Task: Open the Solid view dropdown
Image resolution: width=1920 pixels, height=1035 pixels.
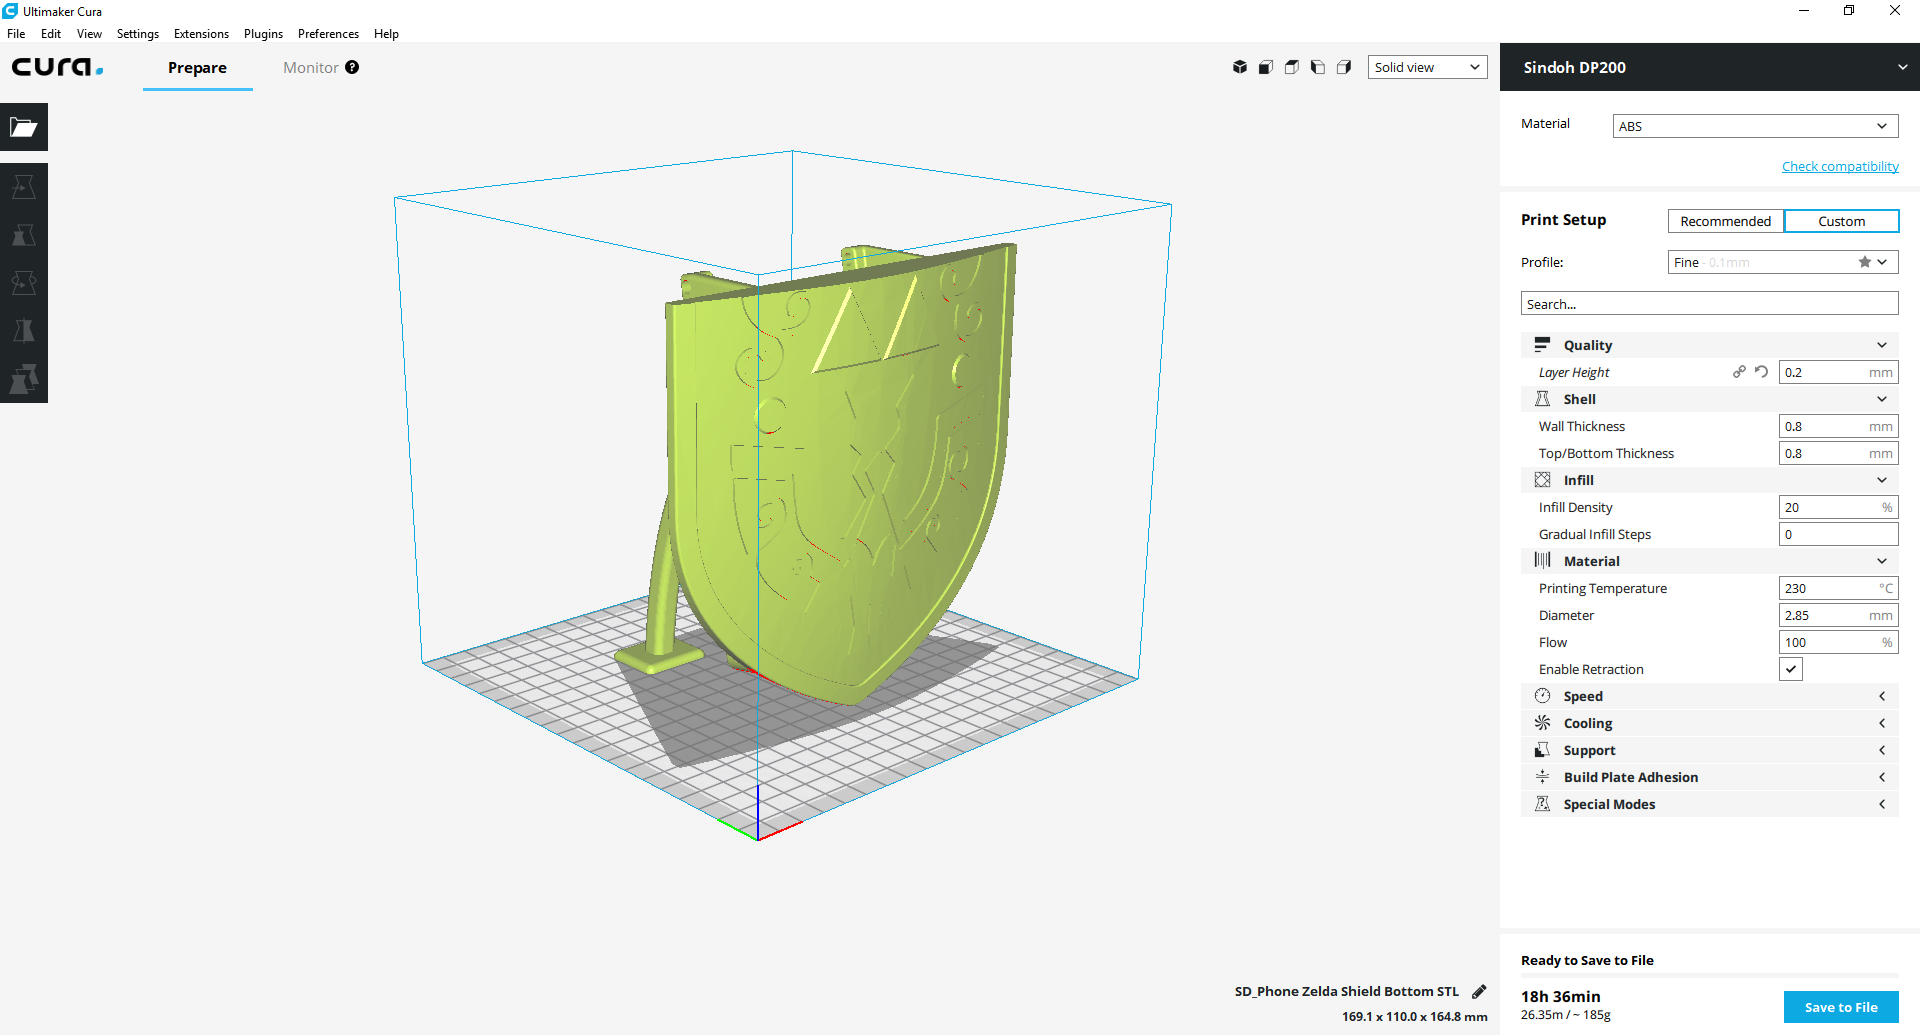Action: point(1427,67)
